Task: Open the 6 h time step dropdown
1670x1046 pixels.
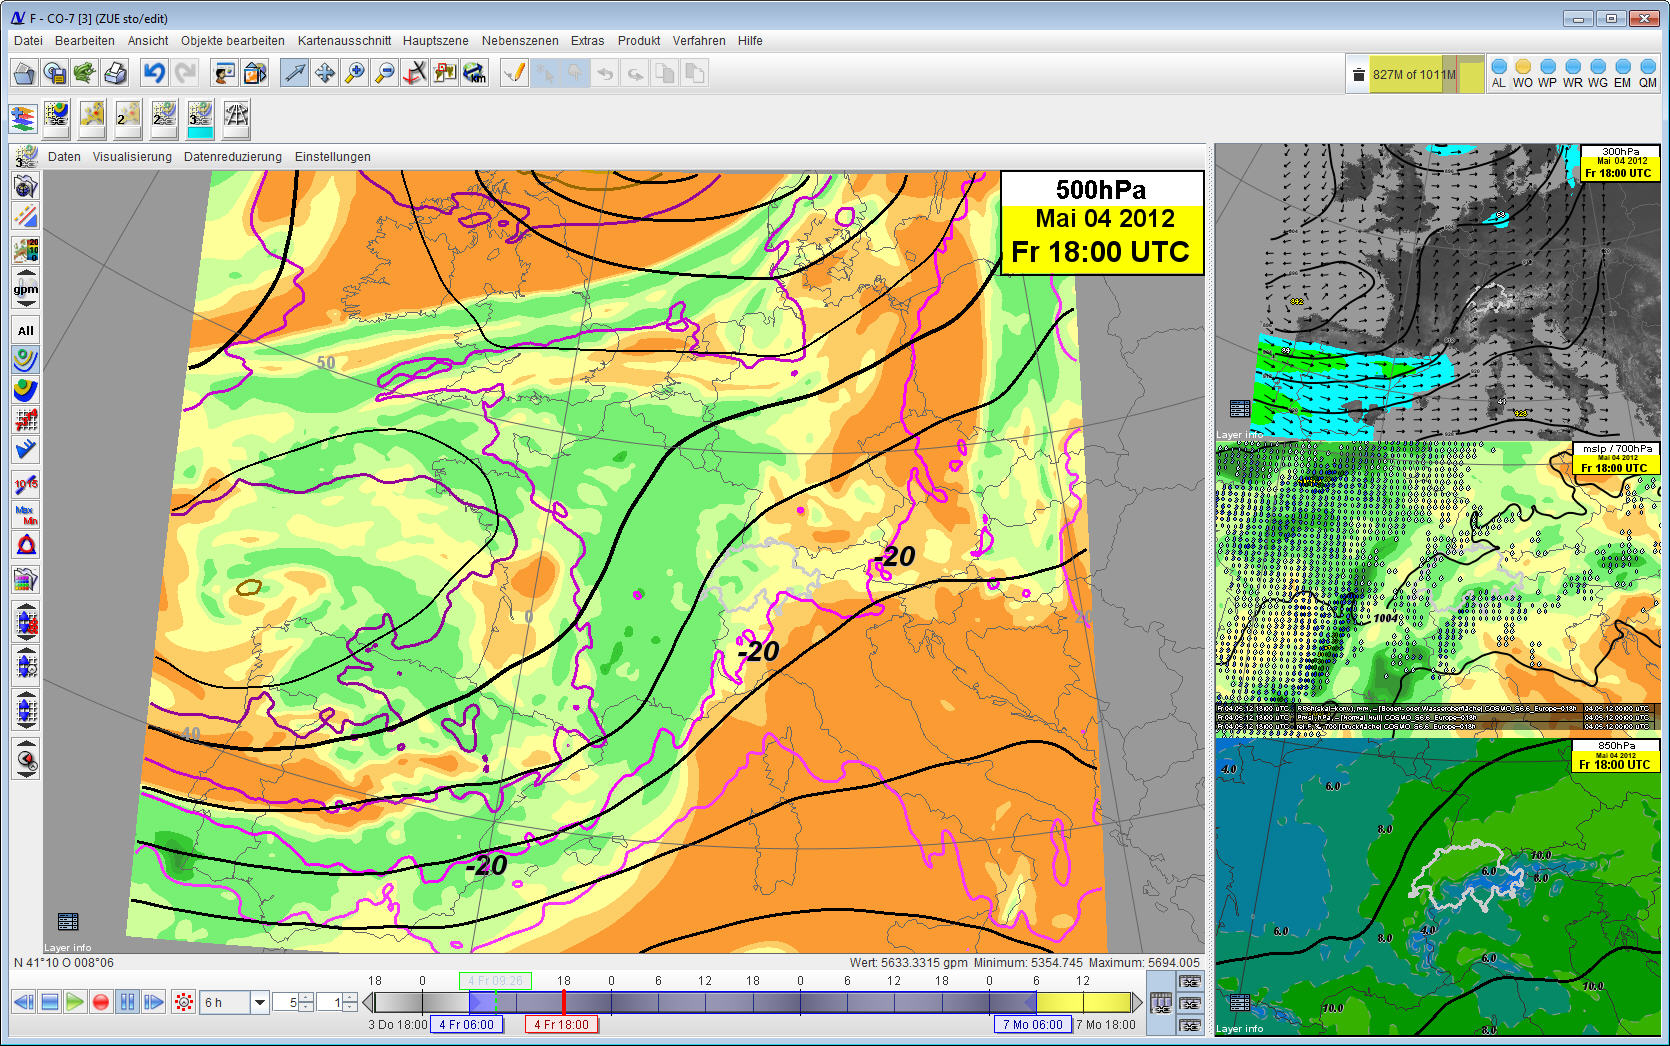Action: (260, 1002)
